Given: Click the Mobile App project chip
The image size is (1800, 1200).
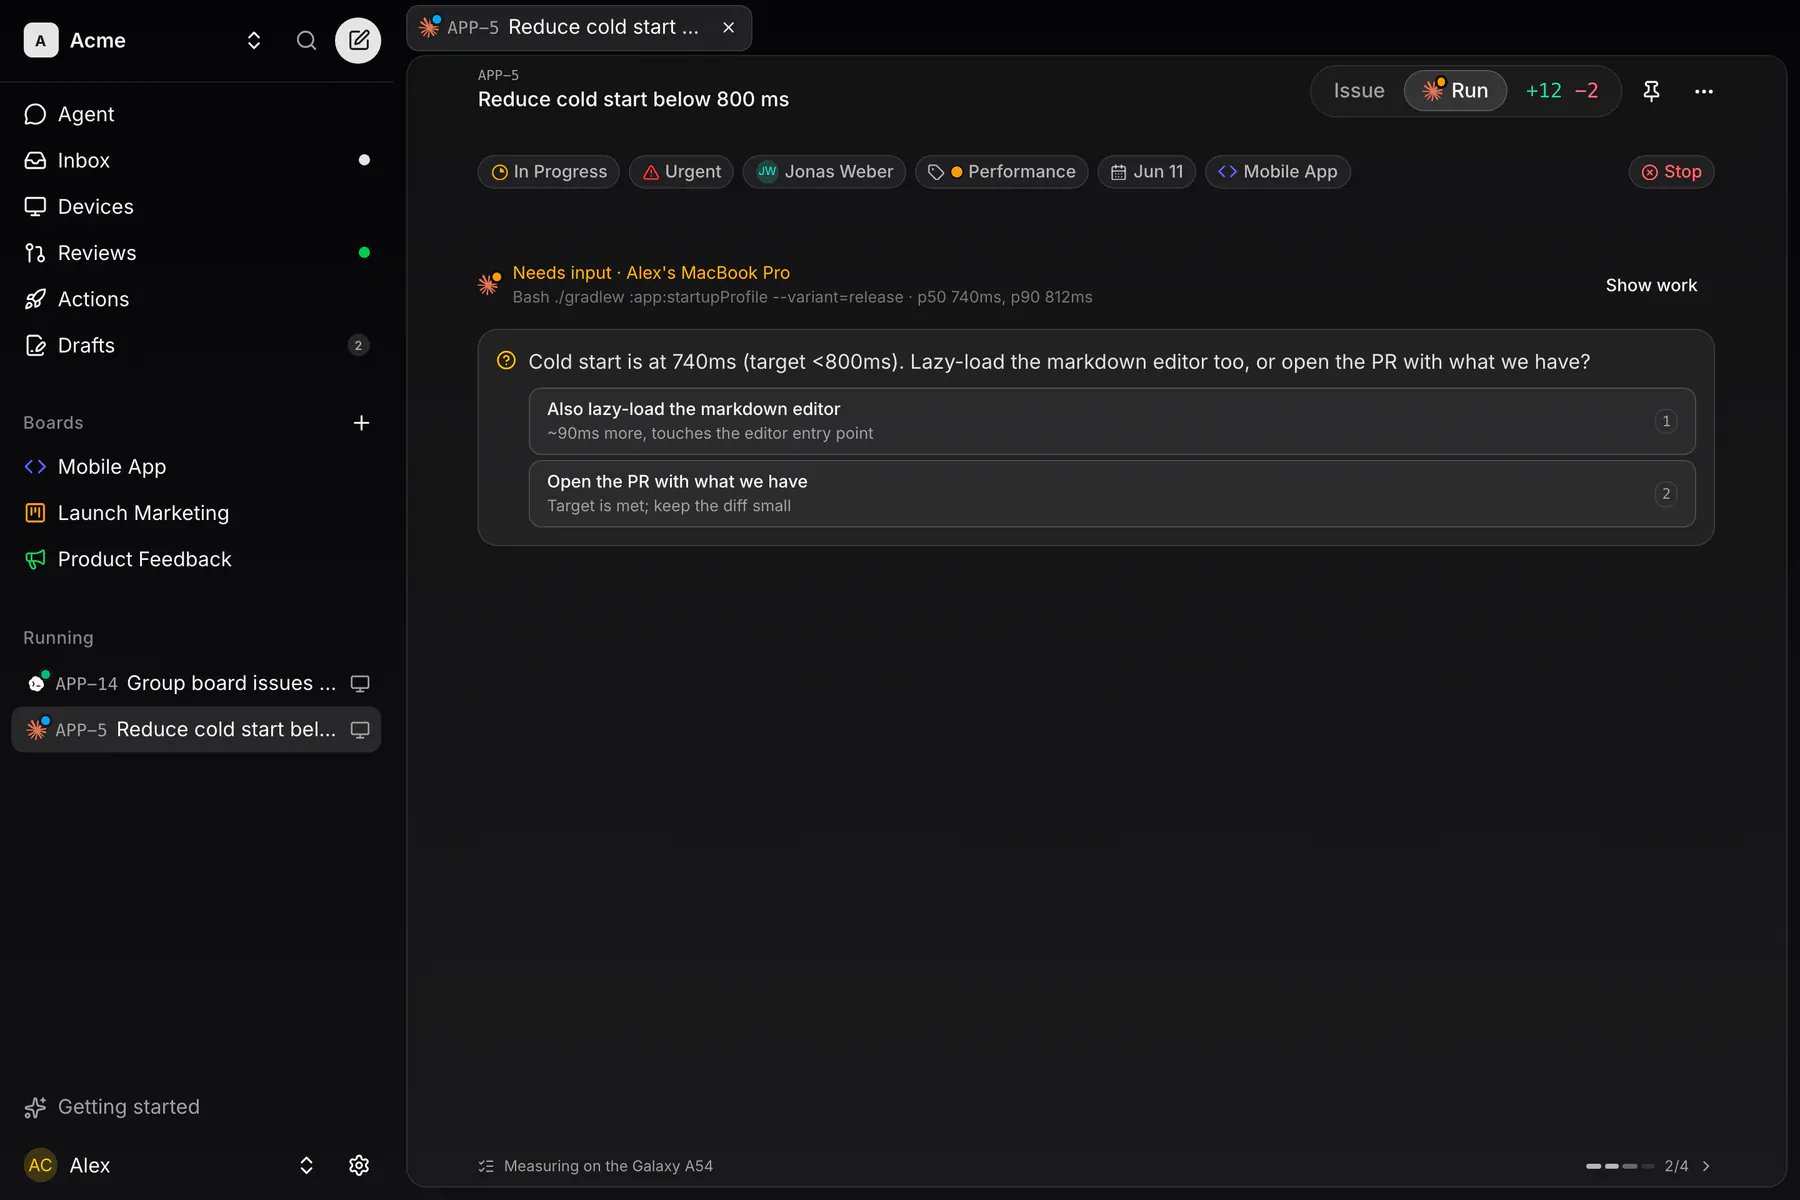Looking at the screenshot, I should tap(1278, 172).
